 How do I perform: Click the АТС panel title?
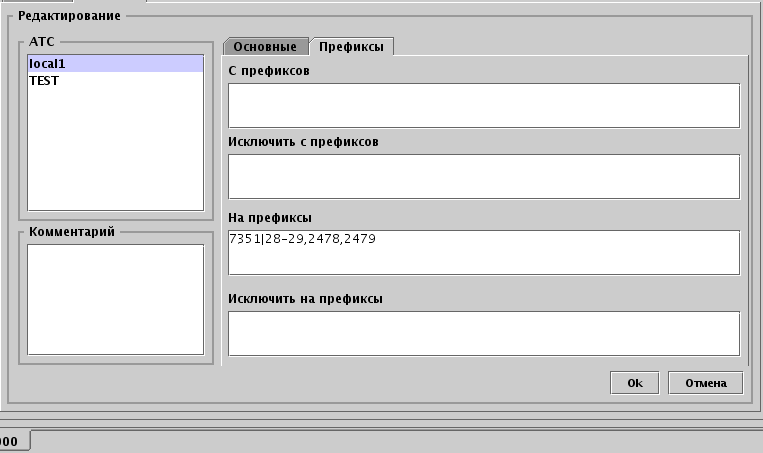click(x=42, y=42)
